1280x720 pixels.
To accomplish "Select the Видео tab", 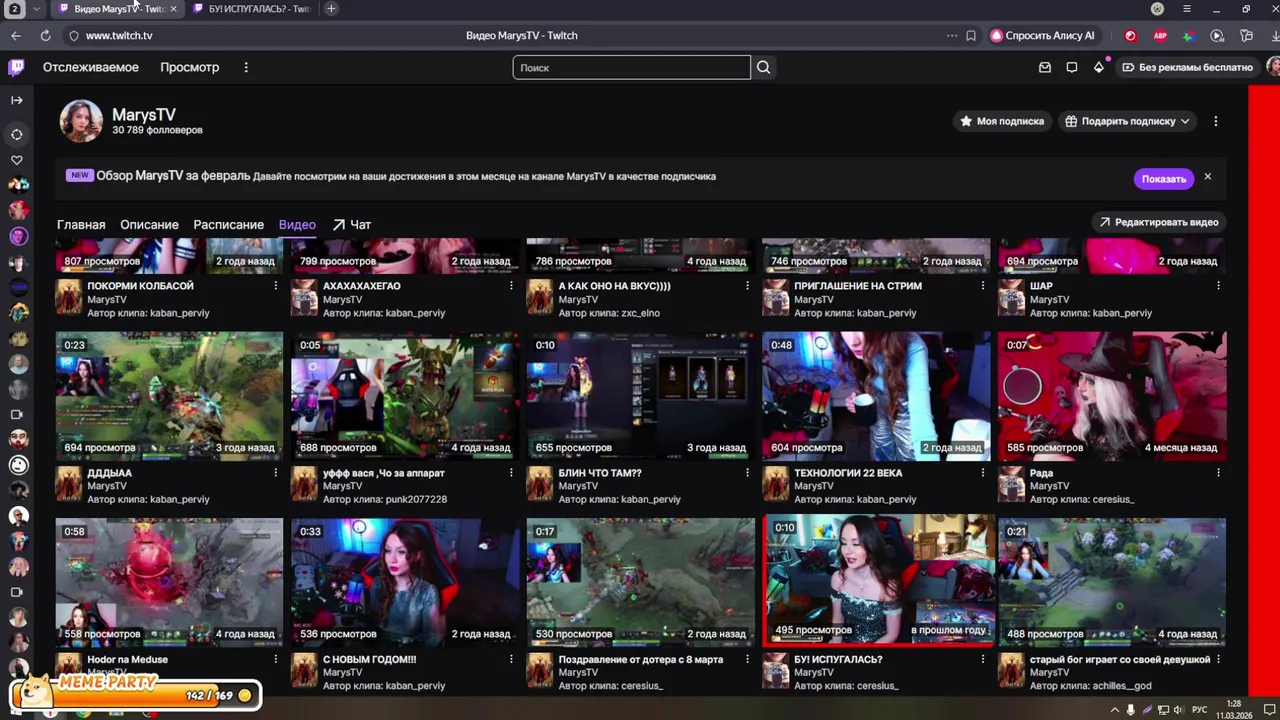I will (297, 225).
